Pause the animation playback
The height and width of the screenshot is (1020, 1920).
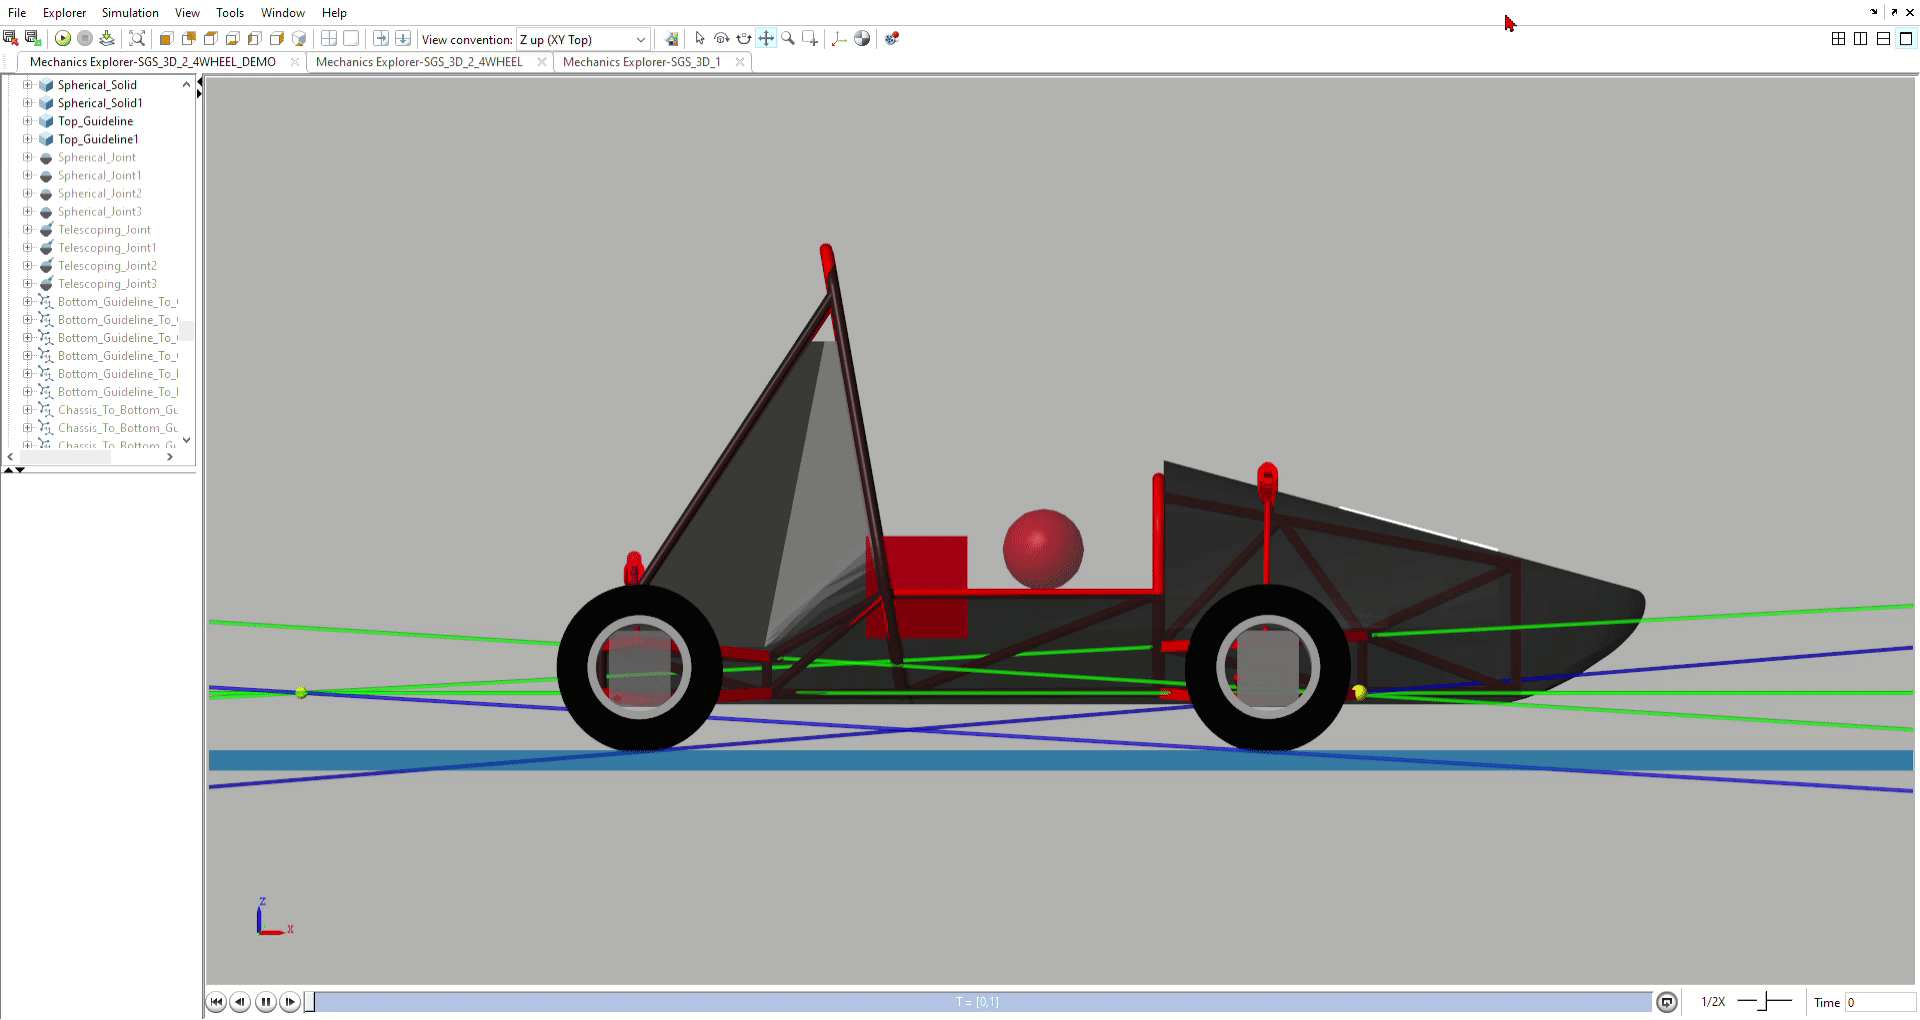point(265,1002)
